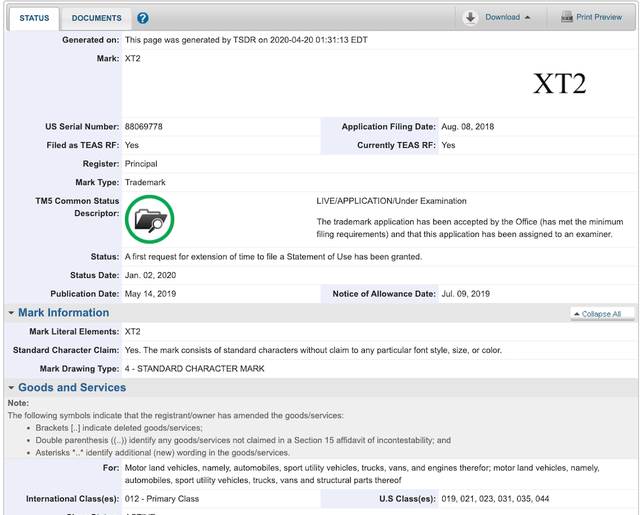640x515 pixels.
Task: Click the Collapse All button
Action: coord(602,314)
